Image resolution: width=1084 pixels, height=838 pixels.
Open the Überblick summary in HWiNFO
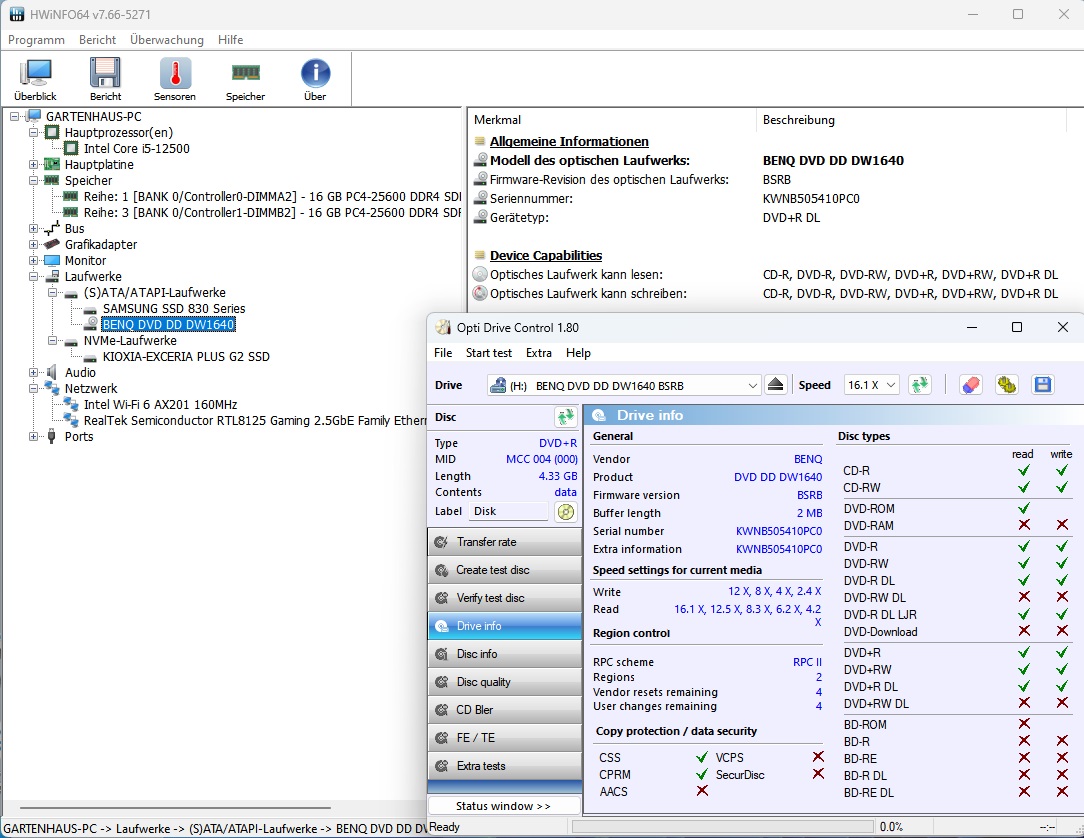tap(35, 80)
